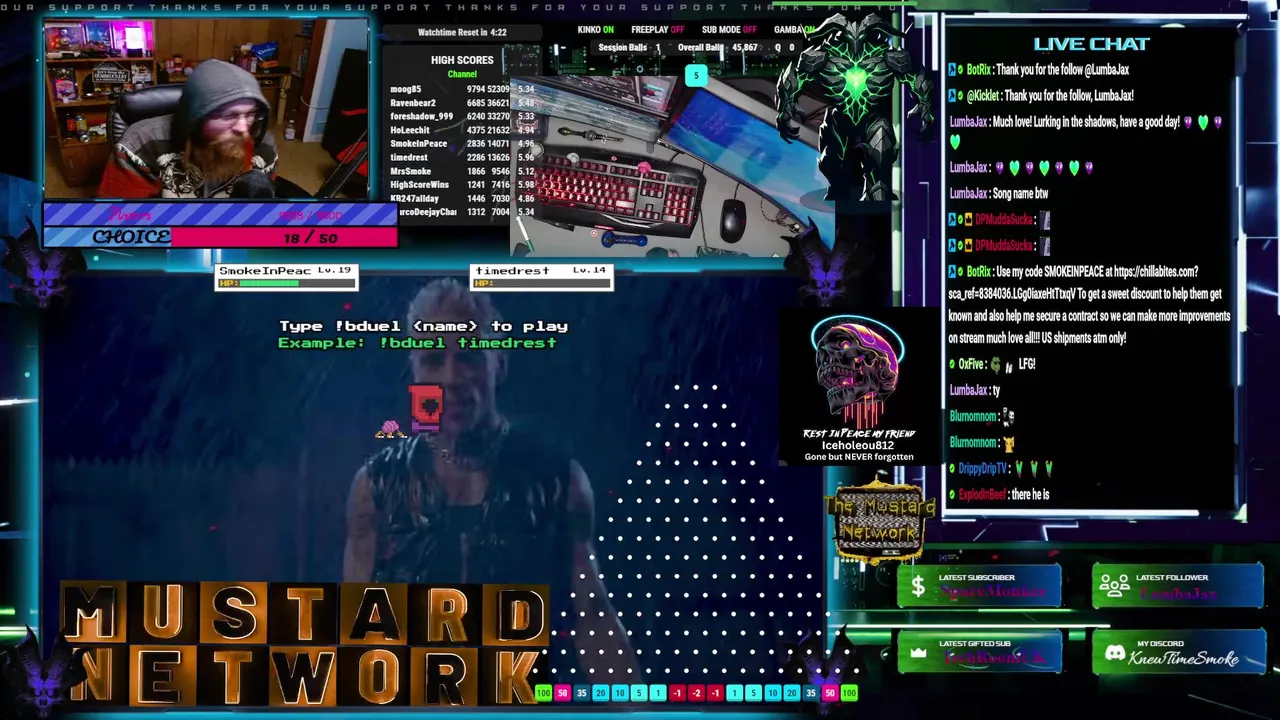Click the overhead keyboard desk camera feed

670,165
